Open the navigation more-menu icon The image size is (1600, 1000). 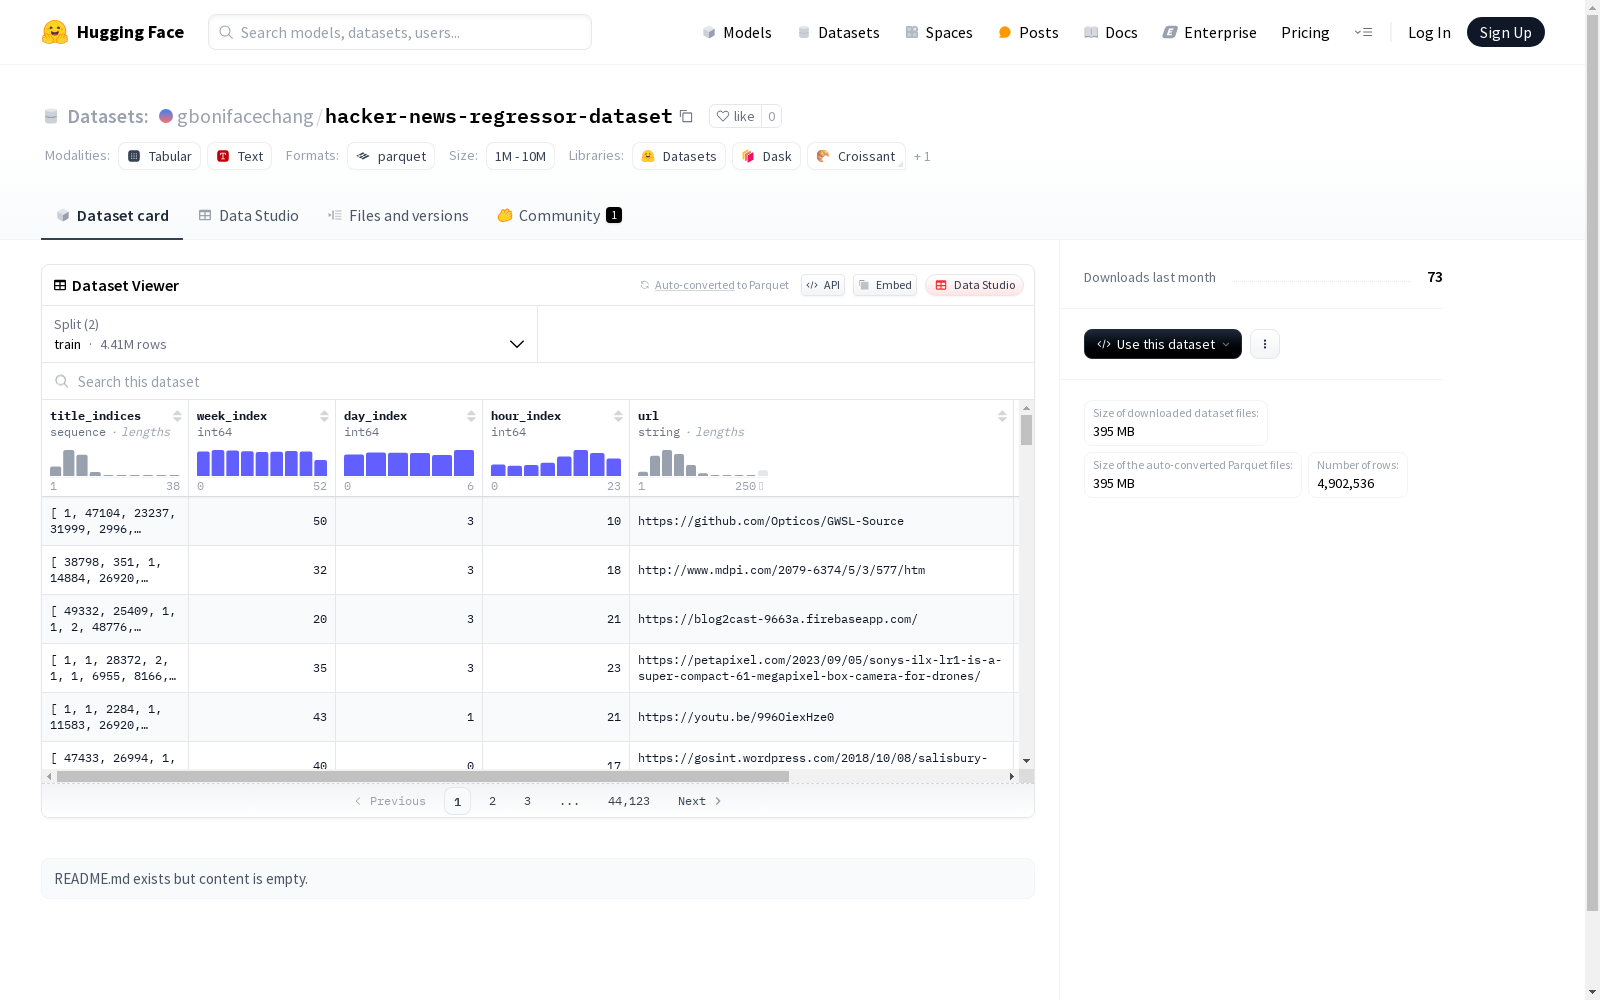coord(1363,32)
